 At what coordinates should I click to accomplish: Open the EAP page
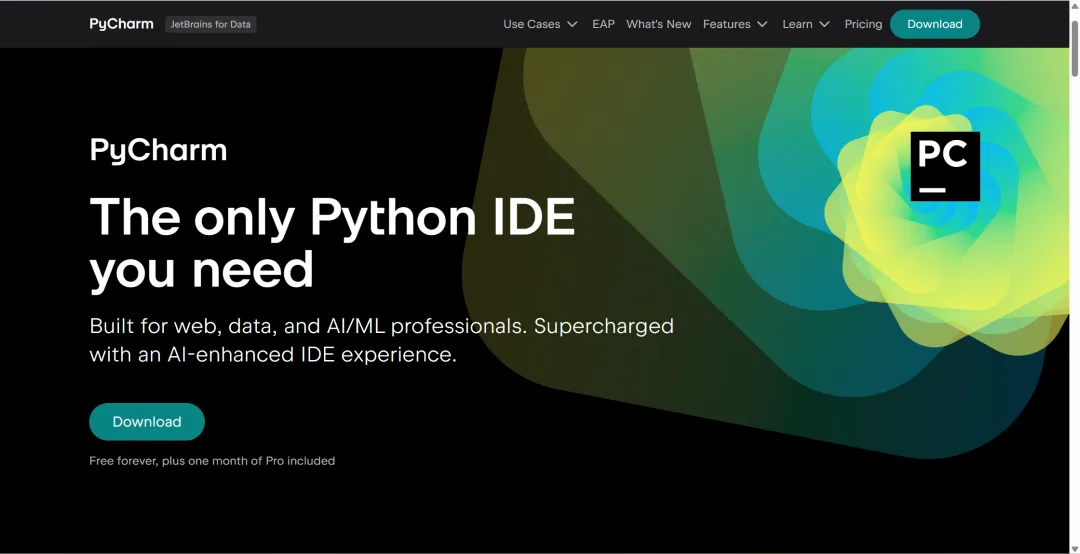click(x=603, y=24)
